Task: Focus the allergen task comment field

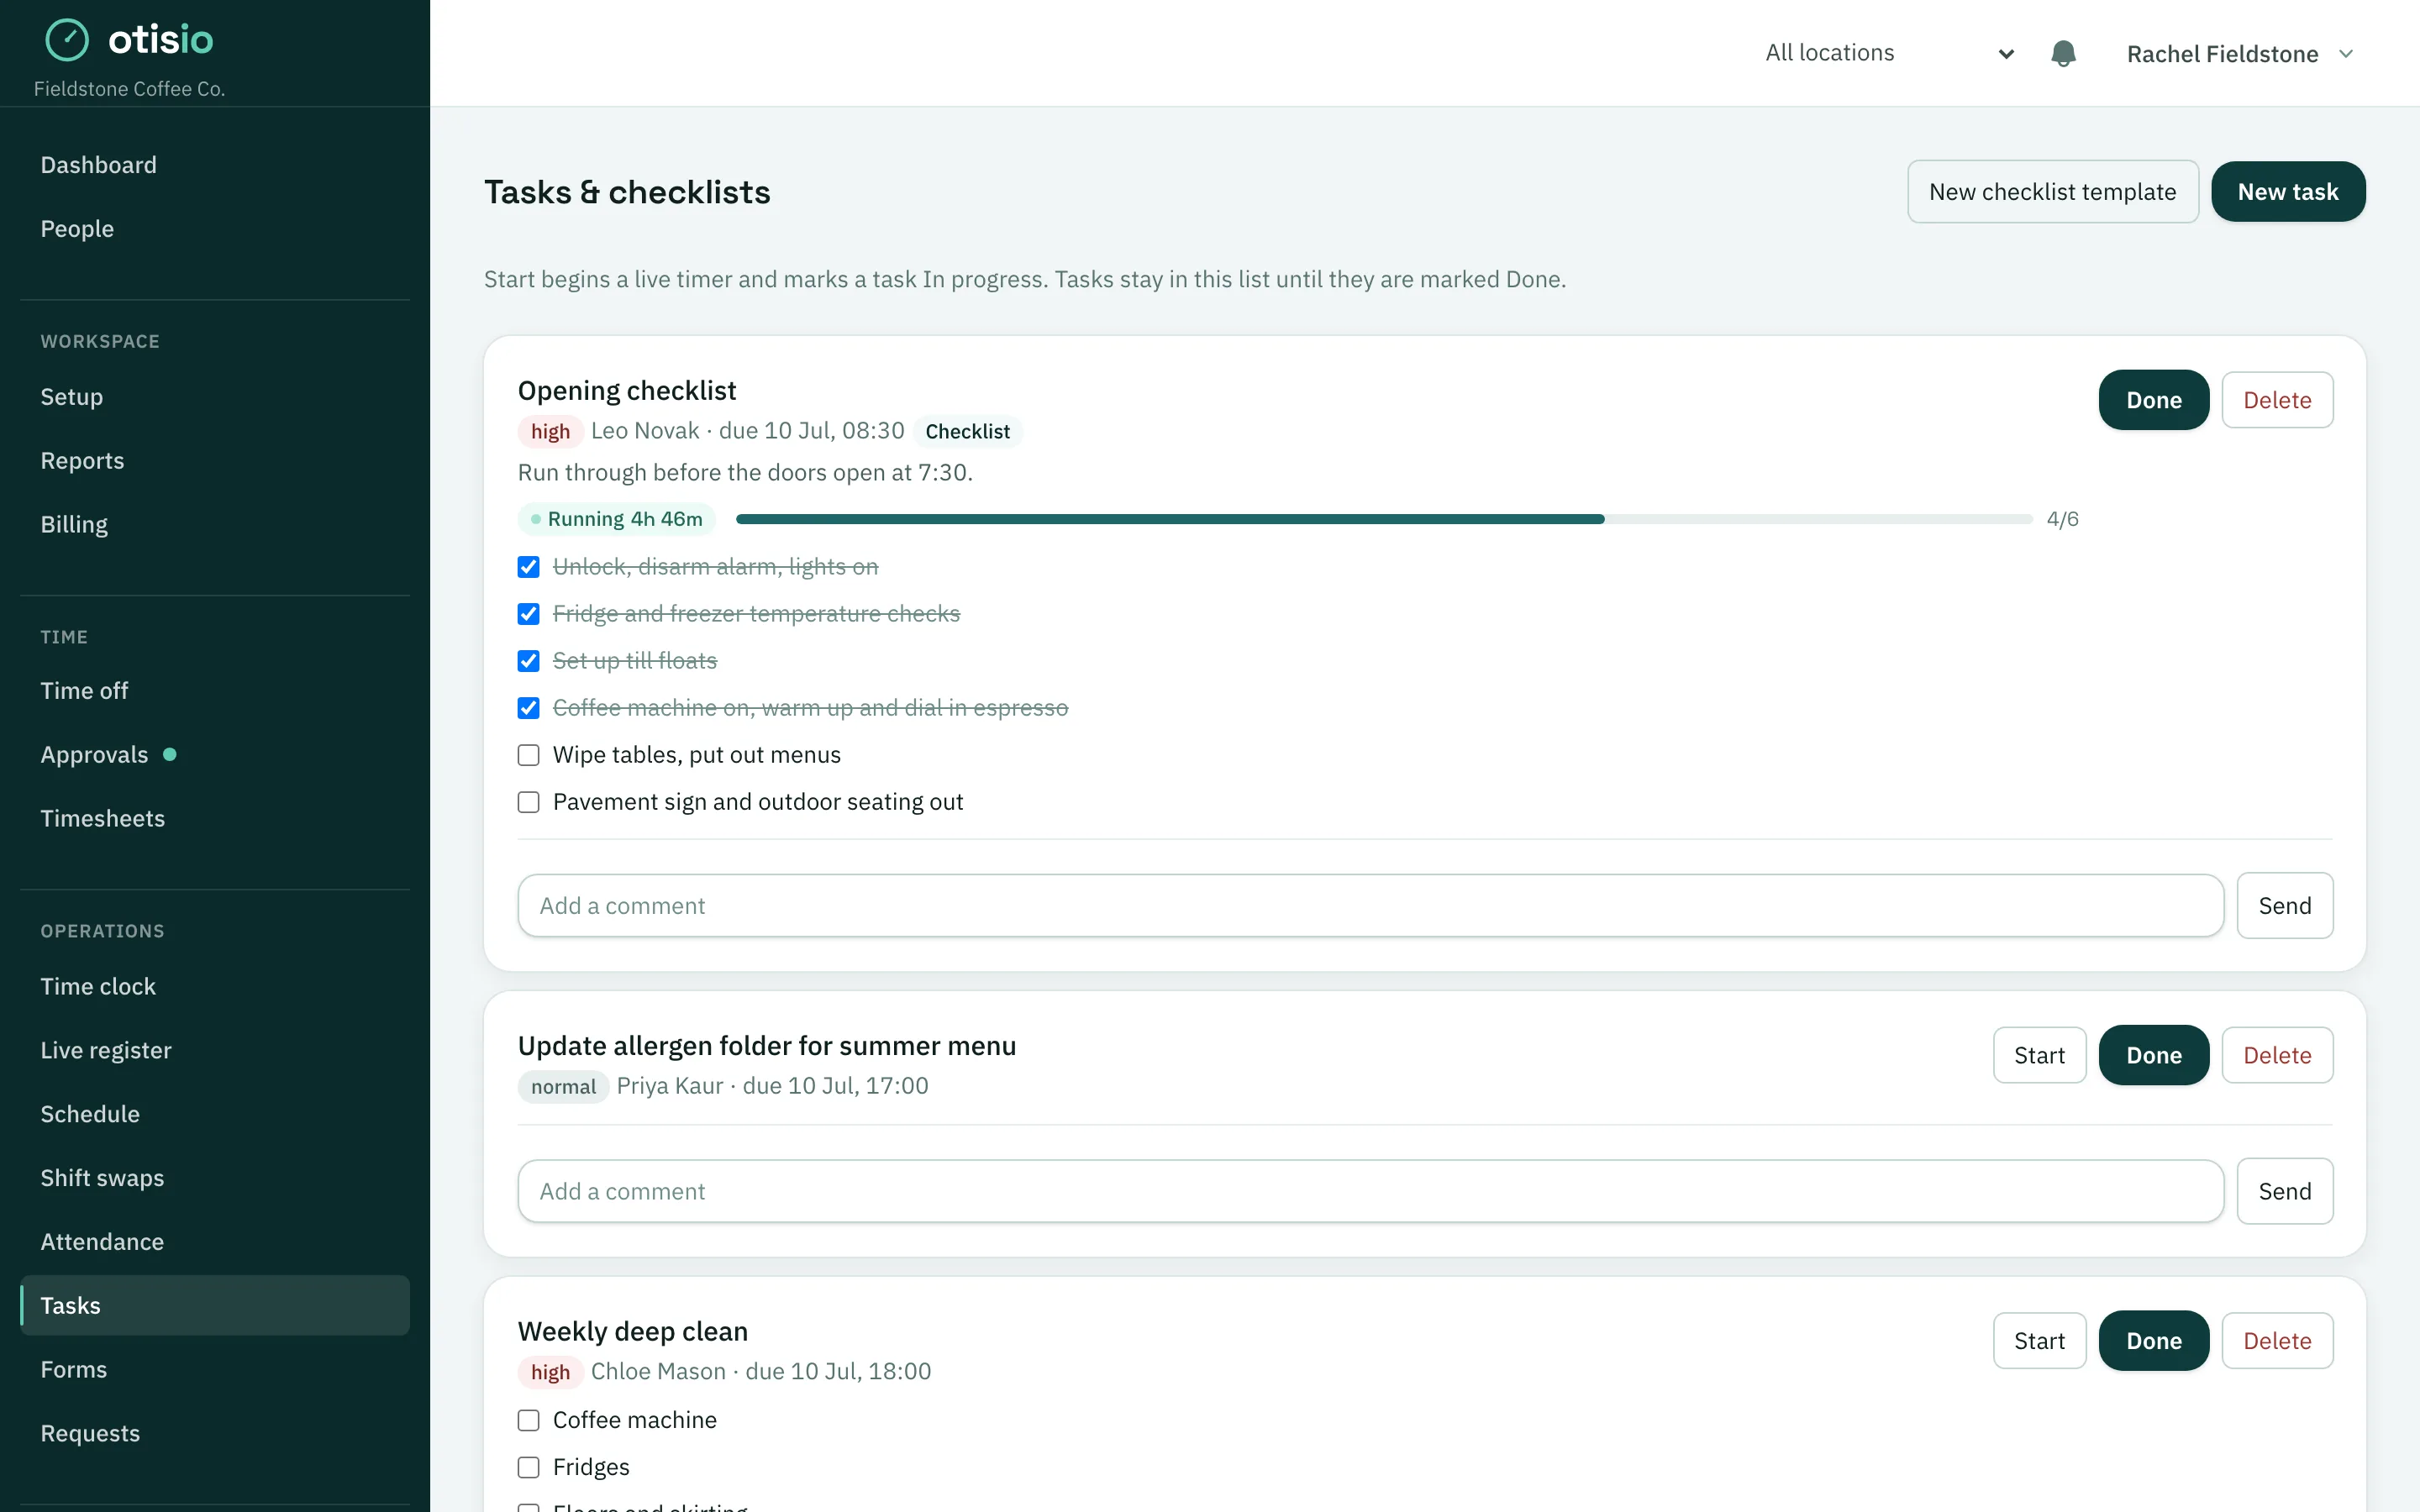Action: click(1370, 1191)
